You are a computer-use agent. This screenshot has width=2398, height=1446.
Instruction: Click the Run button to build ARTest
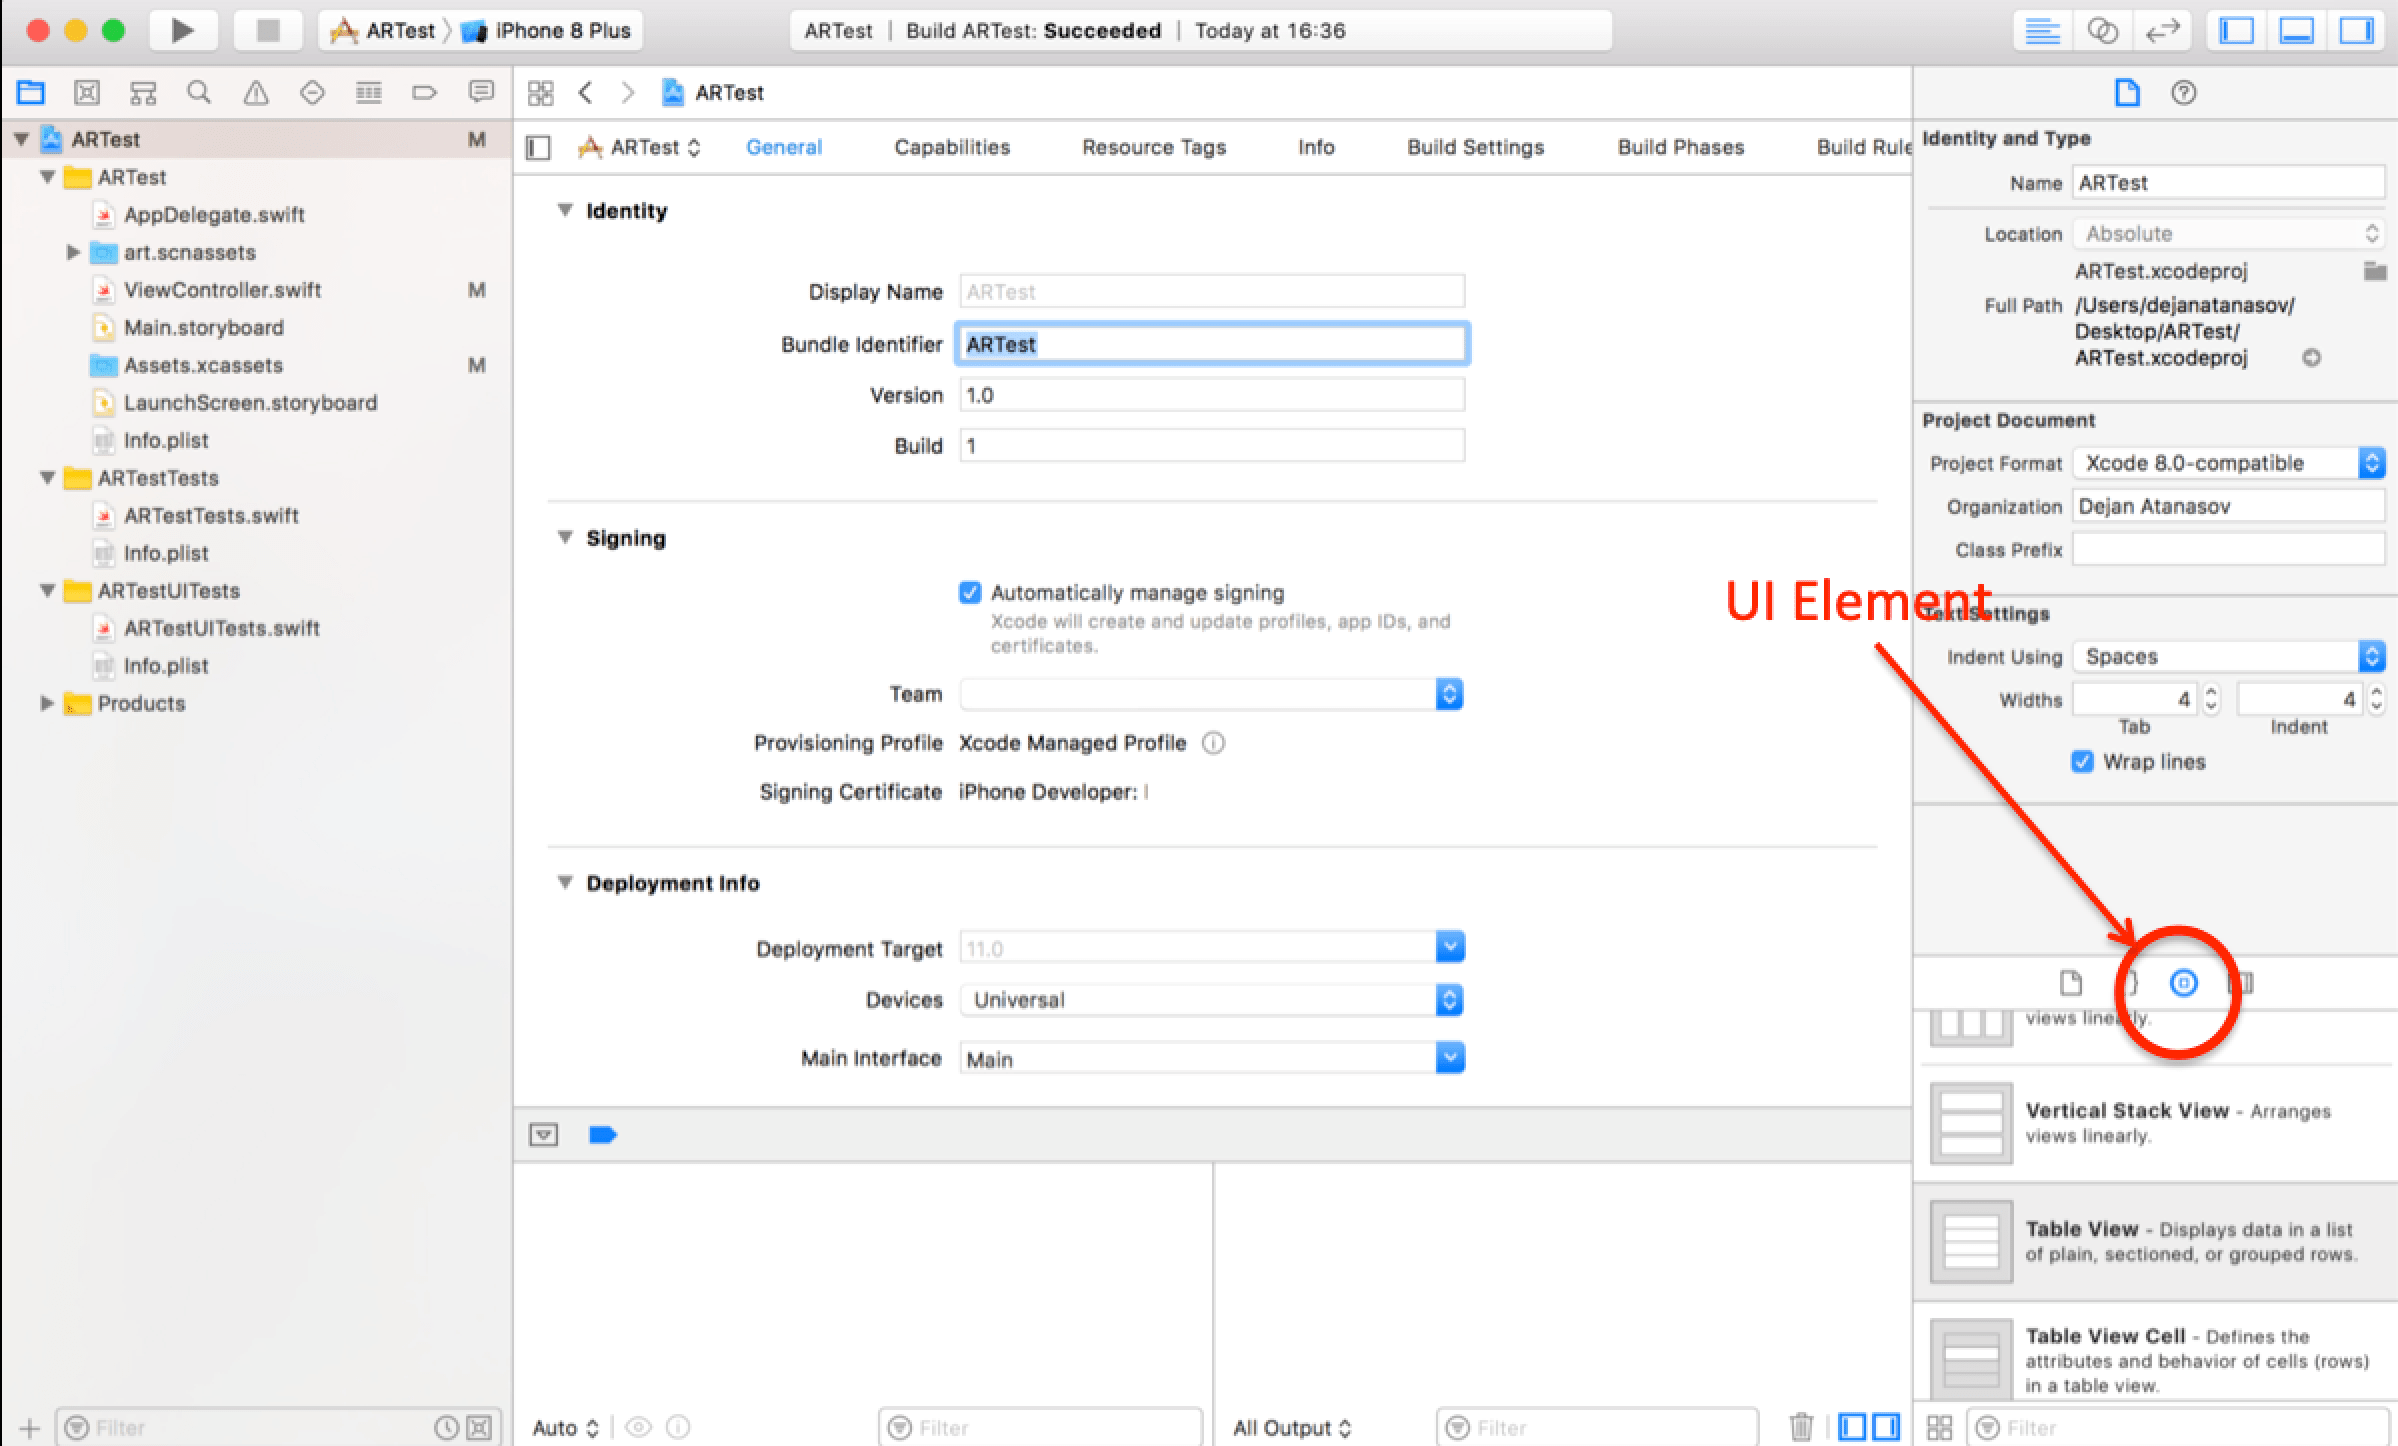point(182,29)
